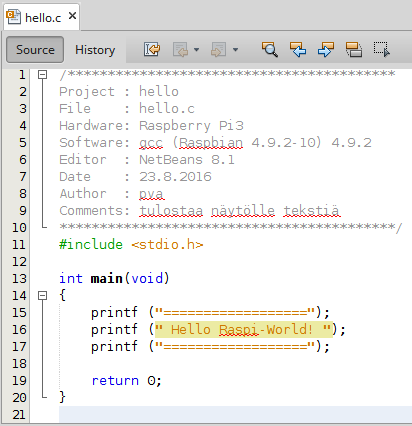Place cursor on empty line 21

[235, 414]
